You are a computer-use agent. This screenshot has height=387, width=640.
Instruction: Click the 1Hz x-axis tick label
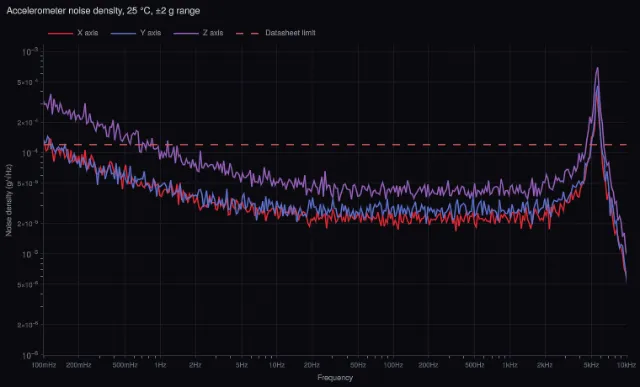tap(160, 365)
